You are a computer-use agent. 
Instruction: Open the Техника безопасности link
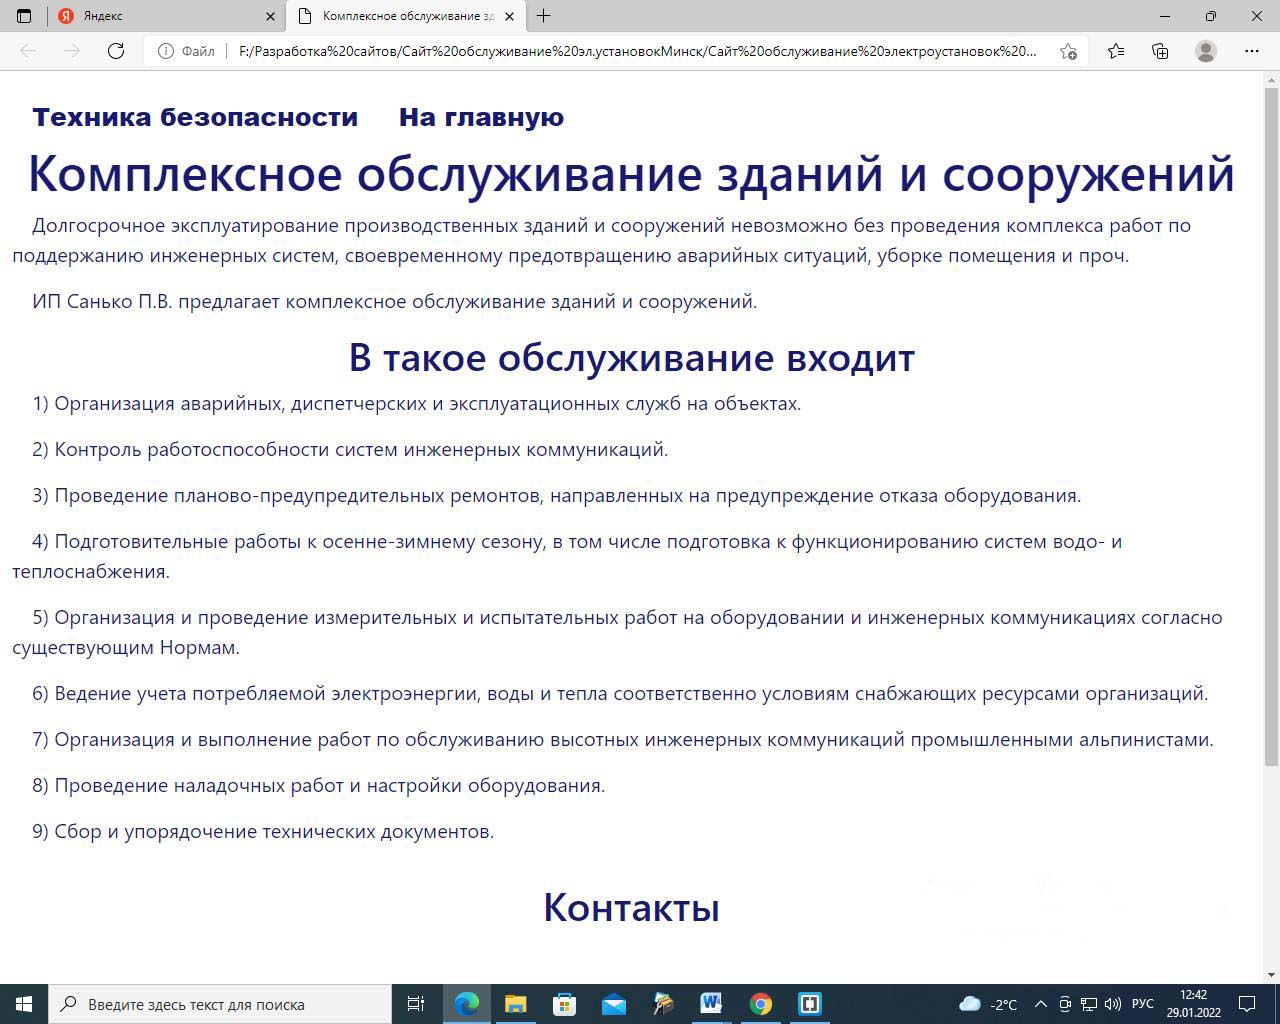pyautogui.click(x=195, y=117)
